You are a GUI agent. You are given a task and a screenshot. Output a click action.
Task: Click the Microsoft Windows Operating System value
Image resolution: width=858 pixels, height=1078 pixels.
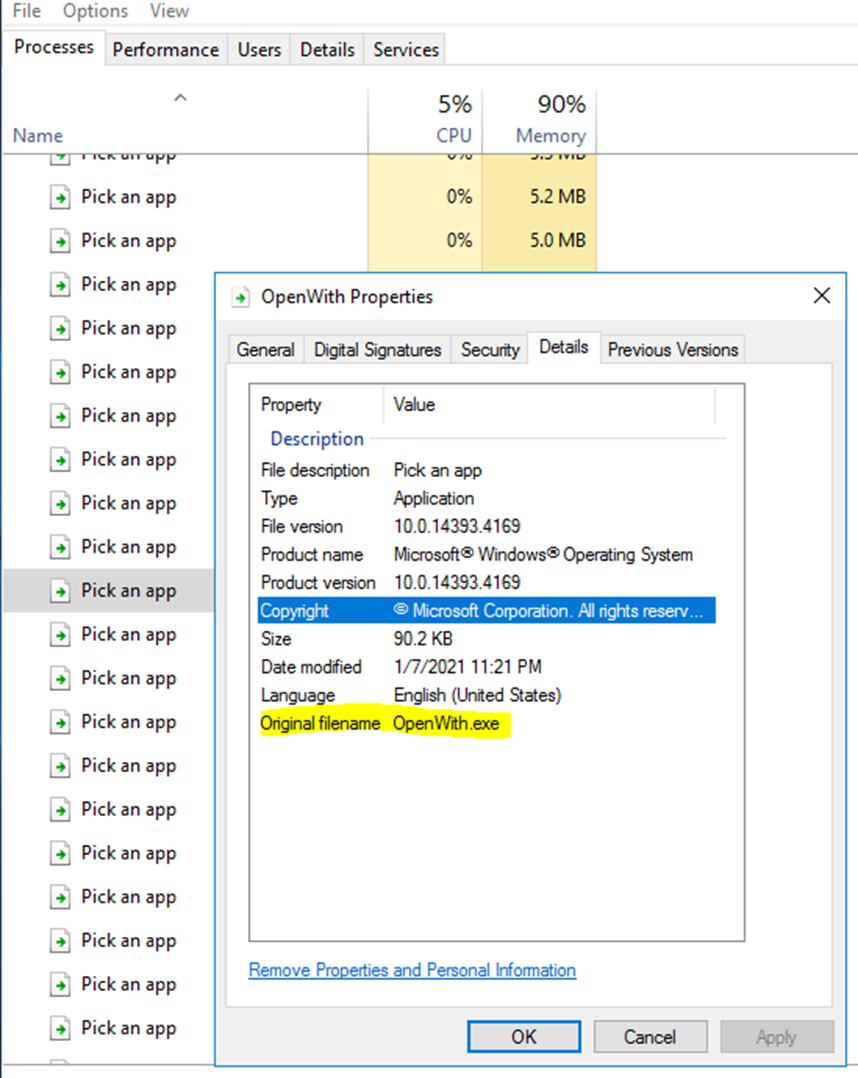click(x=543, y=555)
